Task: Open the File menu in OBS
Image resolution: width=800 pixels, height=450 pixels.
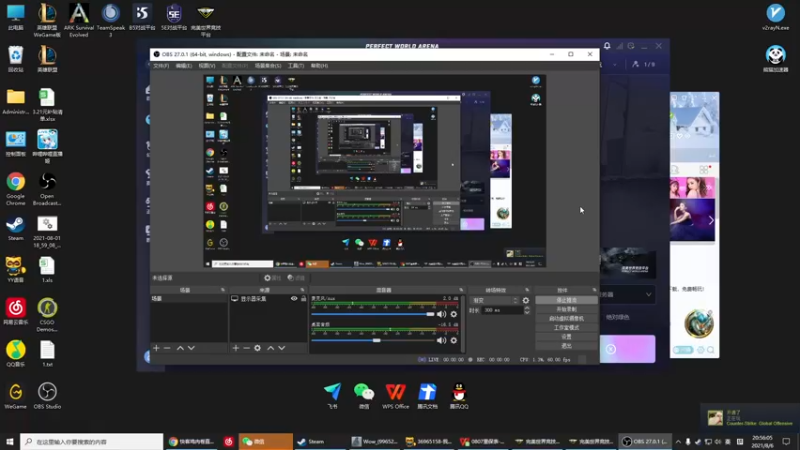Action: (161, 66)
